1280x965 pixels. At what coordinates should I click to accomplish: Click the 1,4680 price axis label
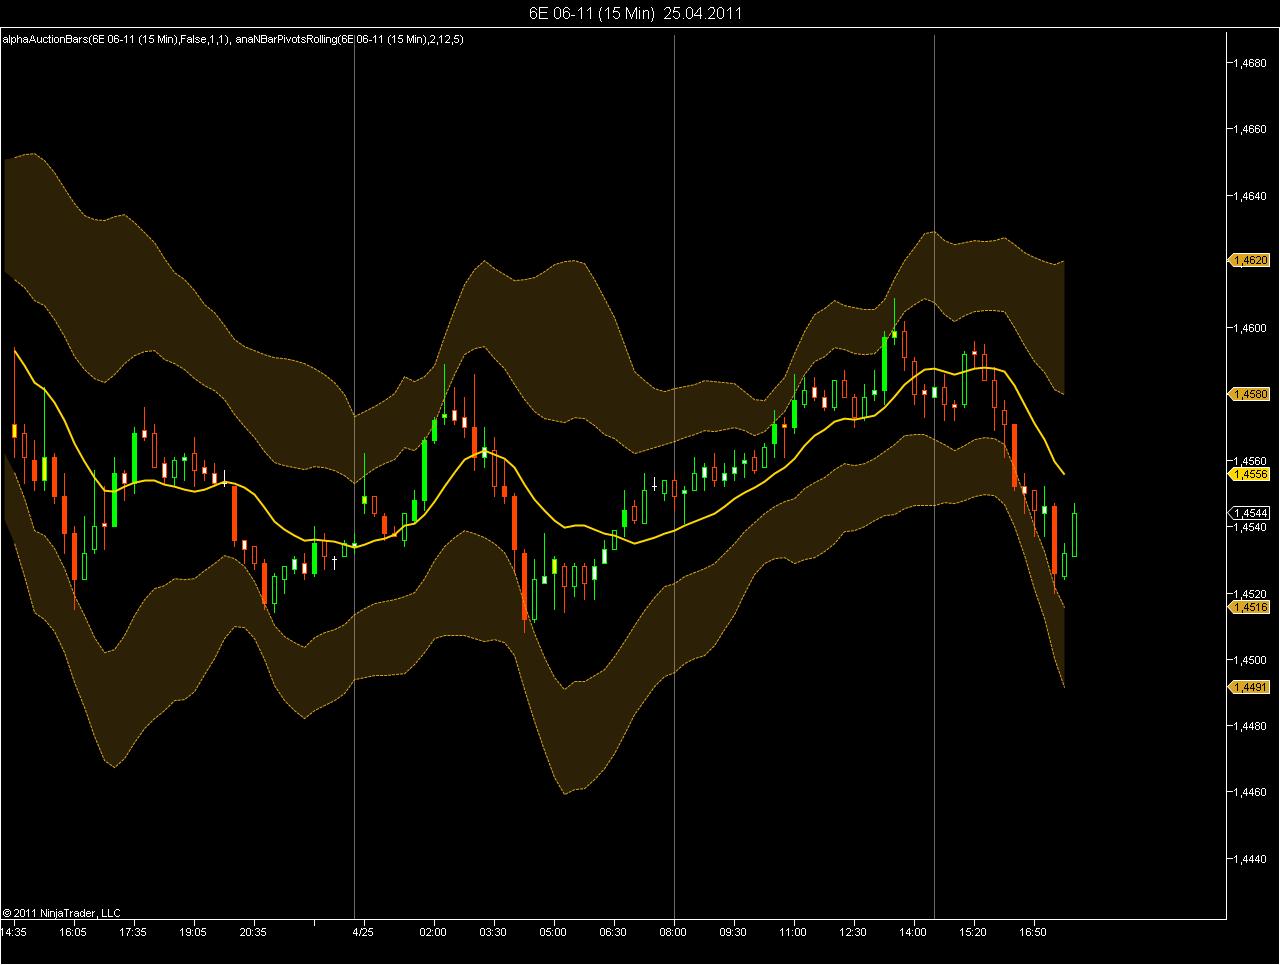(x=1251, y=63)
